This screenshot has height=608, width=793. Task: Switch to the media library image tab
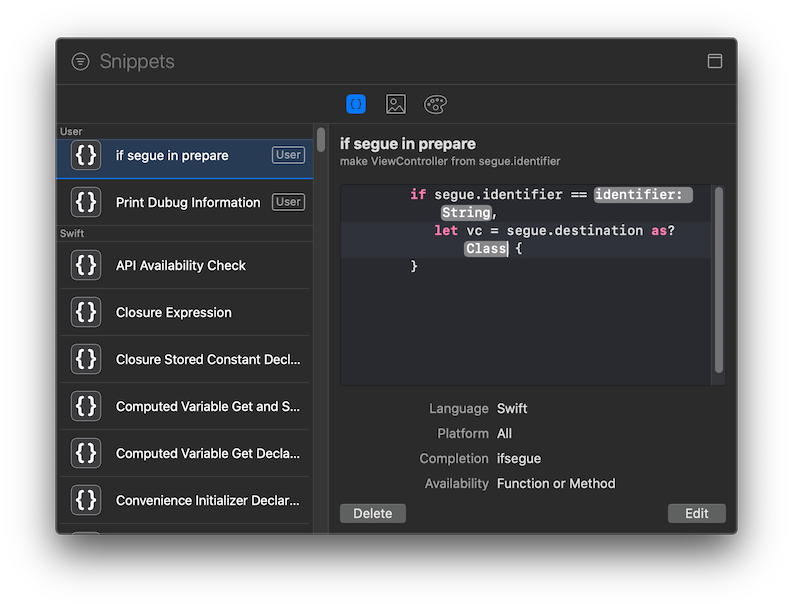click(x=395, y=104)
